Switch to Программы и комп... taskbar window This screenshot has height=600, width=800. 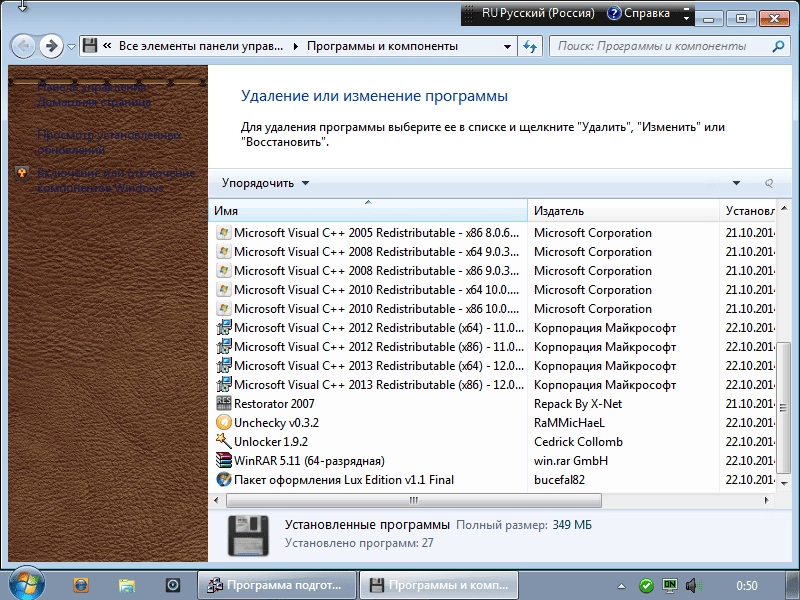pyautogui.click(x=439, y=585)
